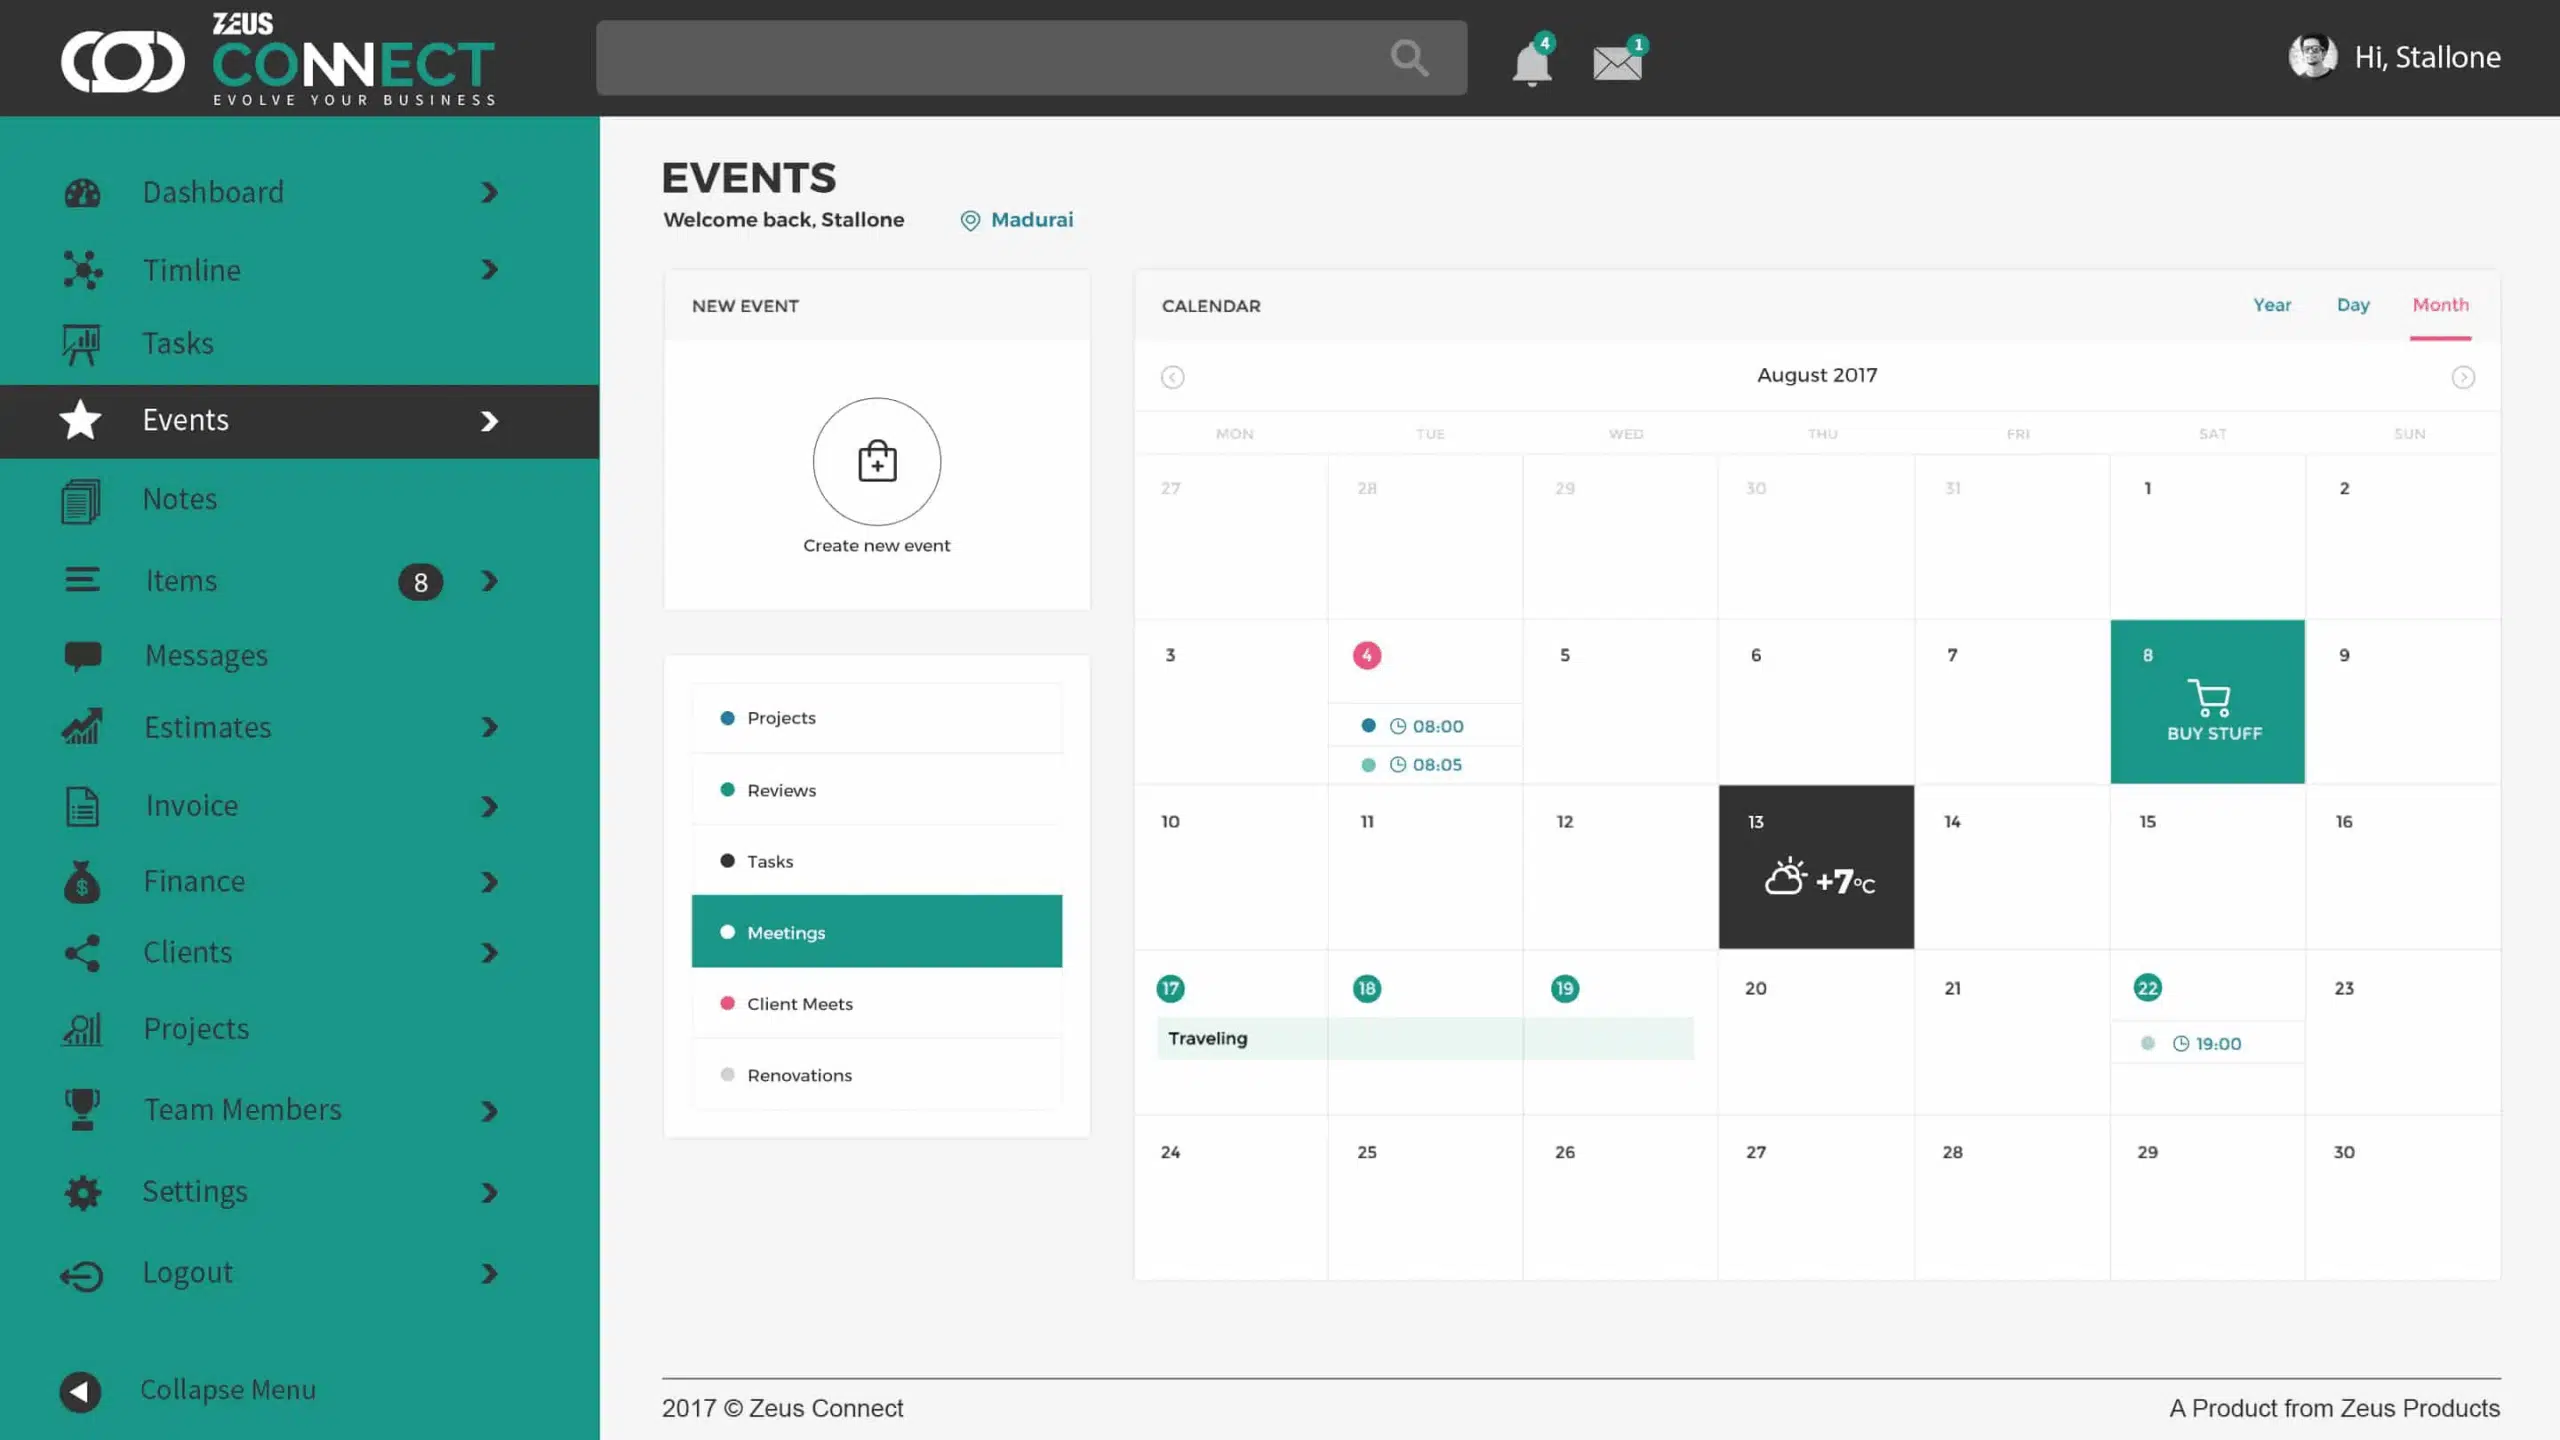Expand the Clients submenu
Image resolution: width=2560 pixels, height=1440 pixels.
[489, 952]
